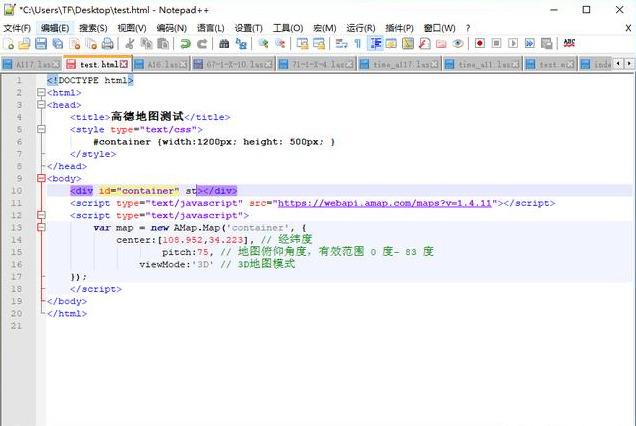
Task: Open the 搜索(S) menu
Action: pyautogui.click(x=93, y=28)
